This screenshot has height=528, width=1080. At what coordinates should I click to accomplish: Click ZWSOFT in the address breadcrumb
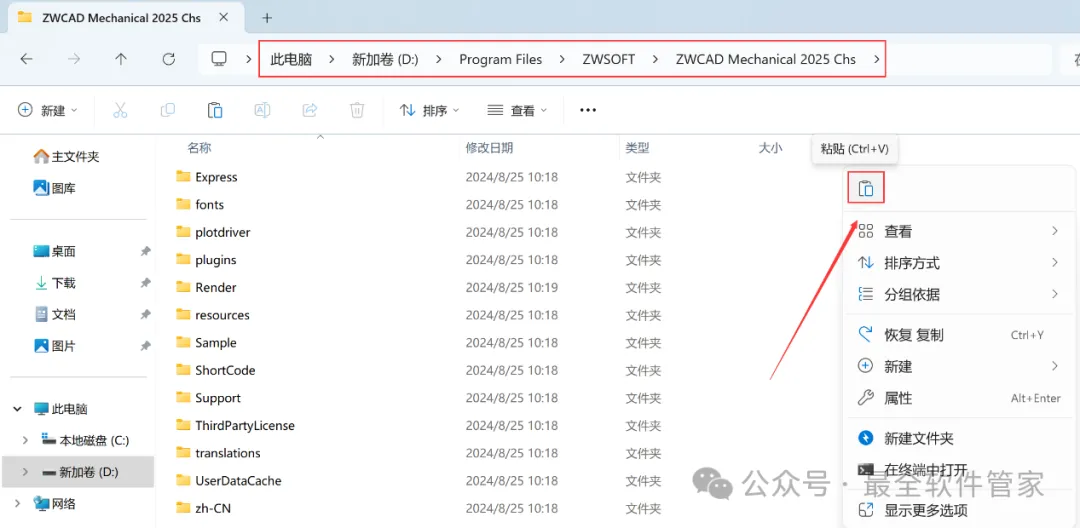click(x=609, y=59)
